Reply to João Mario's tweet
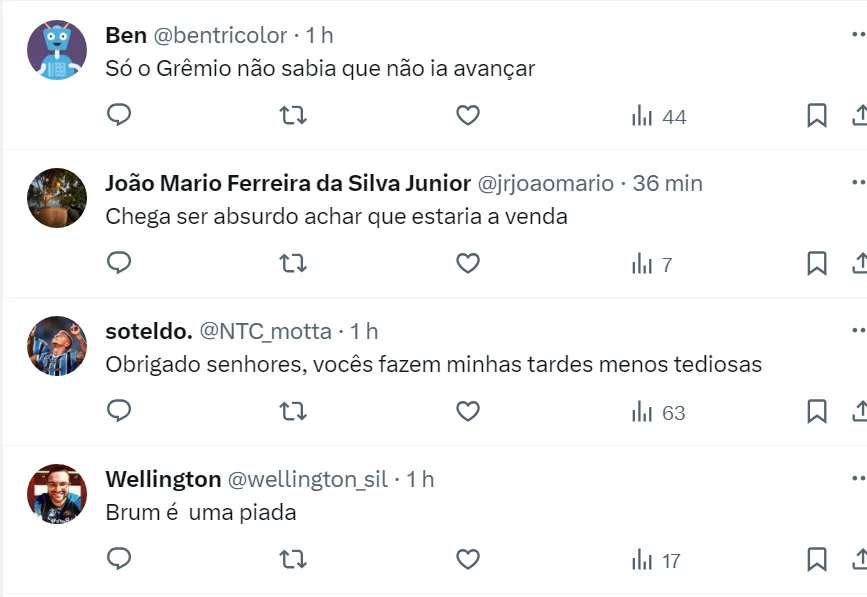The image size is (867, 597). pos(119,264)
